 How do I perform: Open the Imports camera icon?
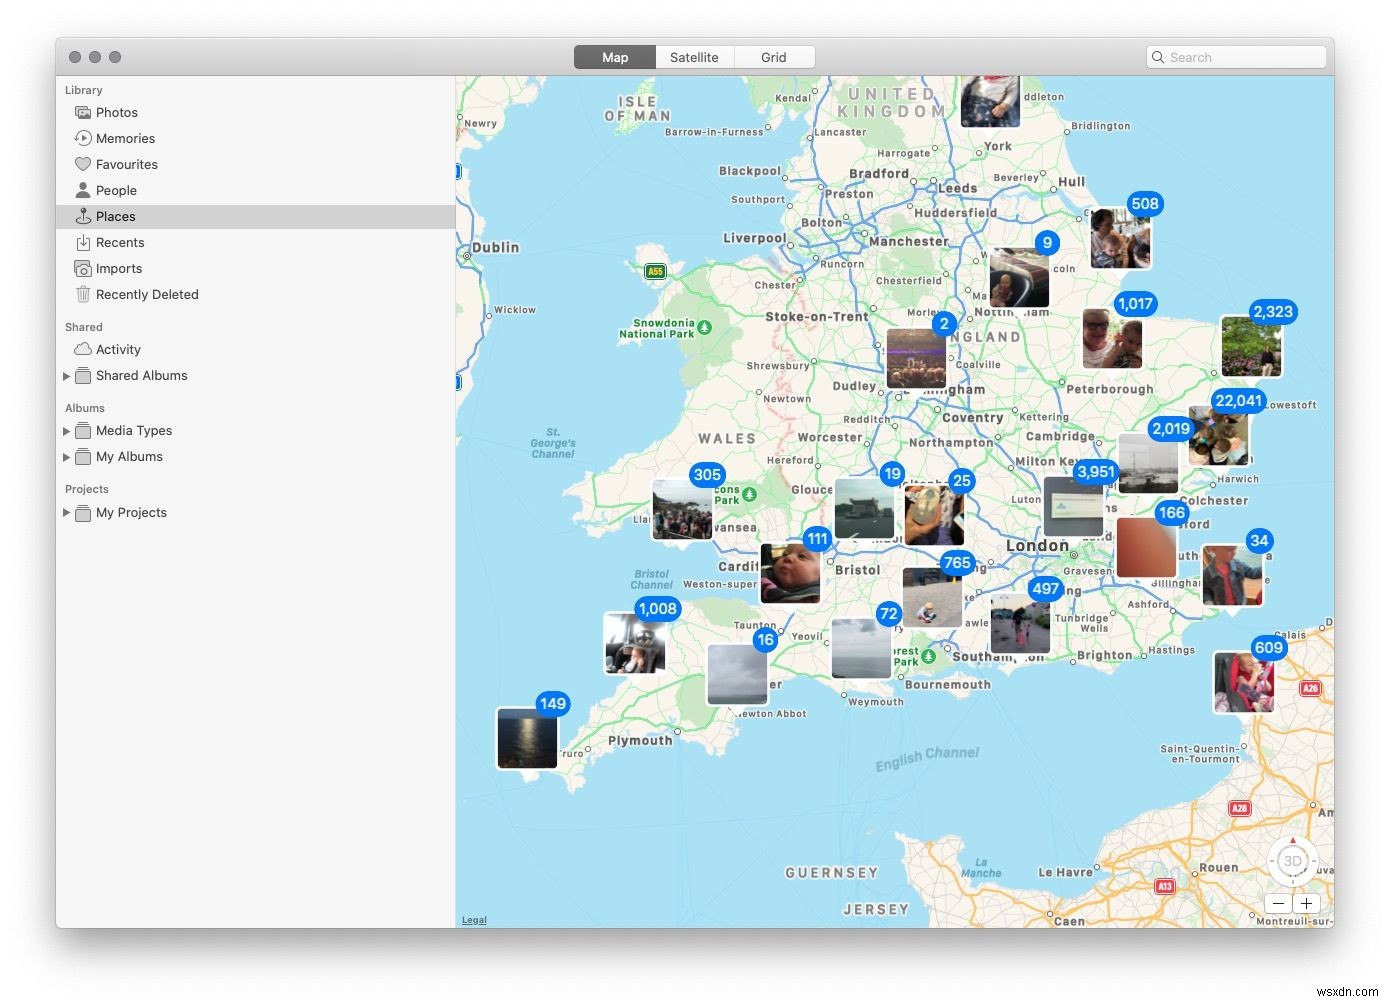pyautogui.click(x=83, y=268)
